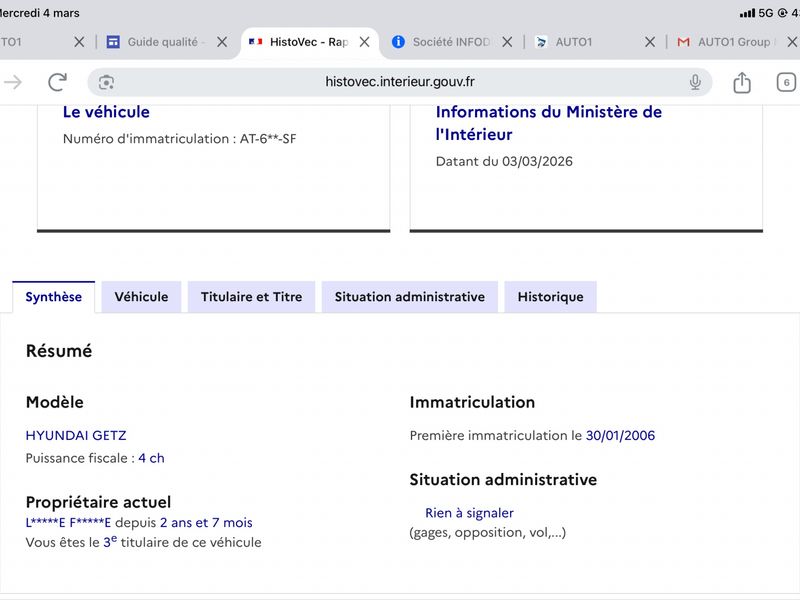Click the Le véhicule card heading
The width and height of the screenshot is (800, 600).
(106, 112)
